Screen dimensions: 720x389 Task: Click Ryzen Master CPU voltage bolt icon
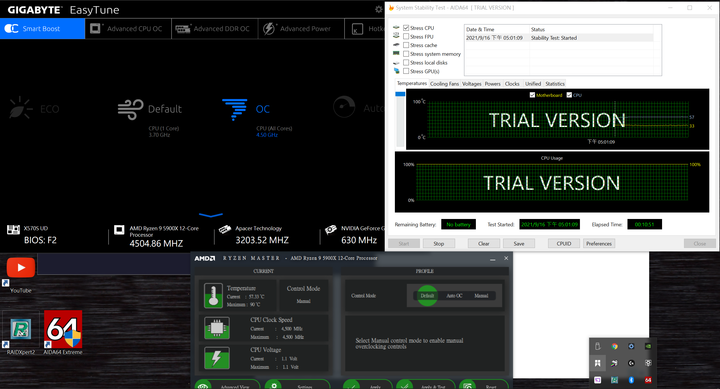click(x=217, y=358)
